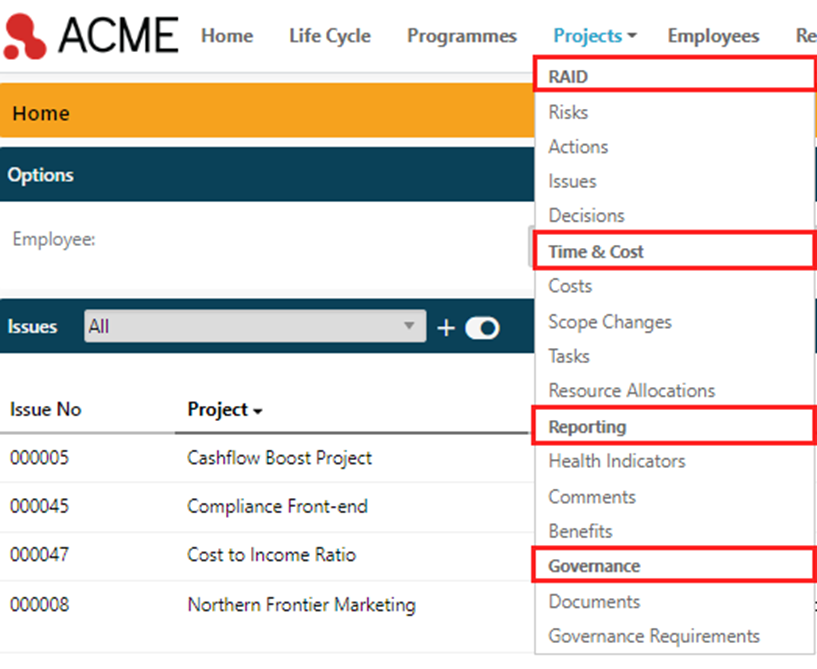Open the Northern Frontier Marketing link
This screenshot has width=817, height=669.
[301, 605]
